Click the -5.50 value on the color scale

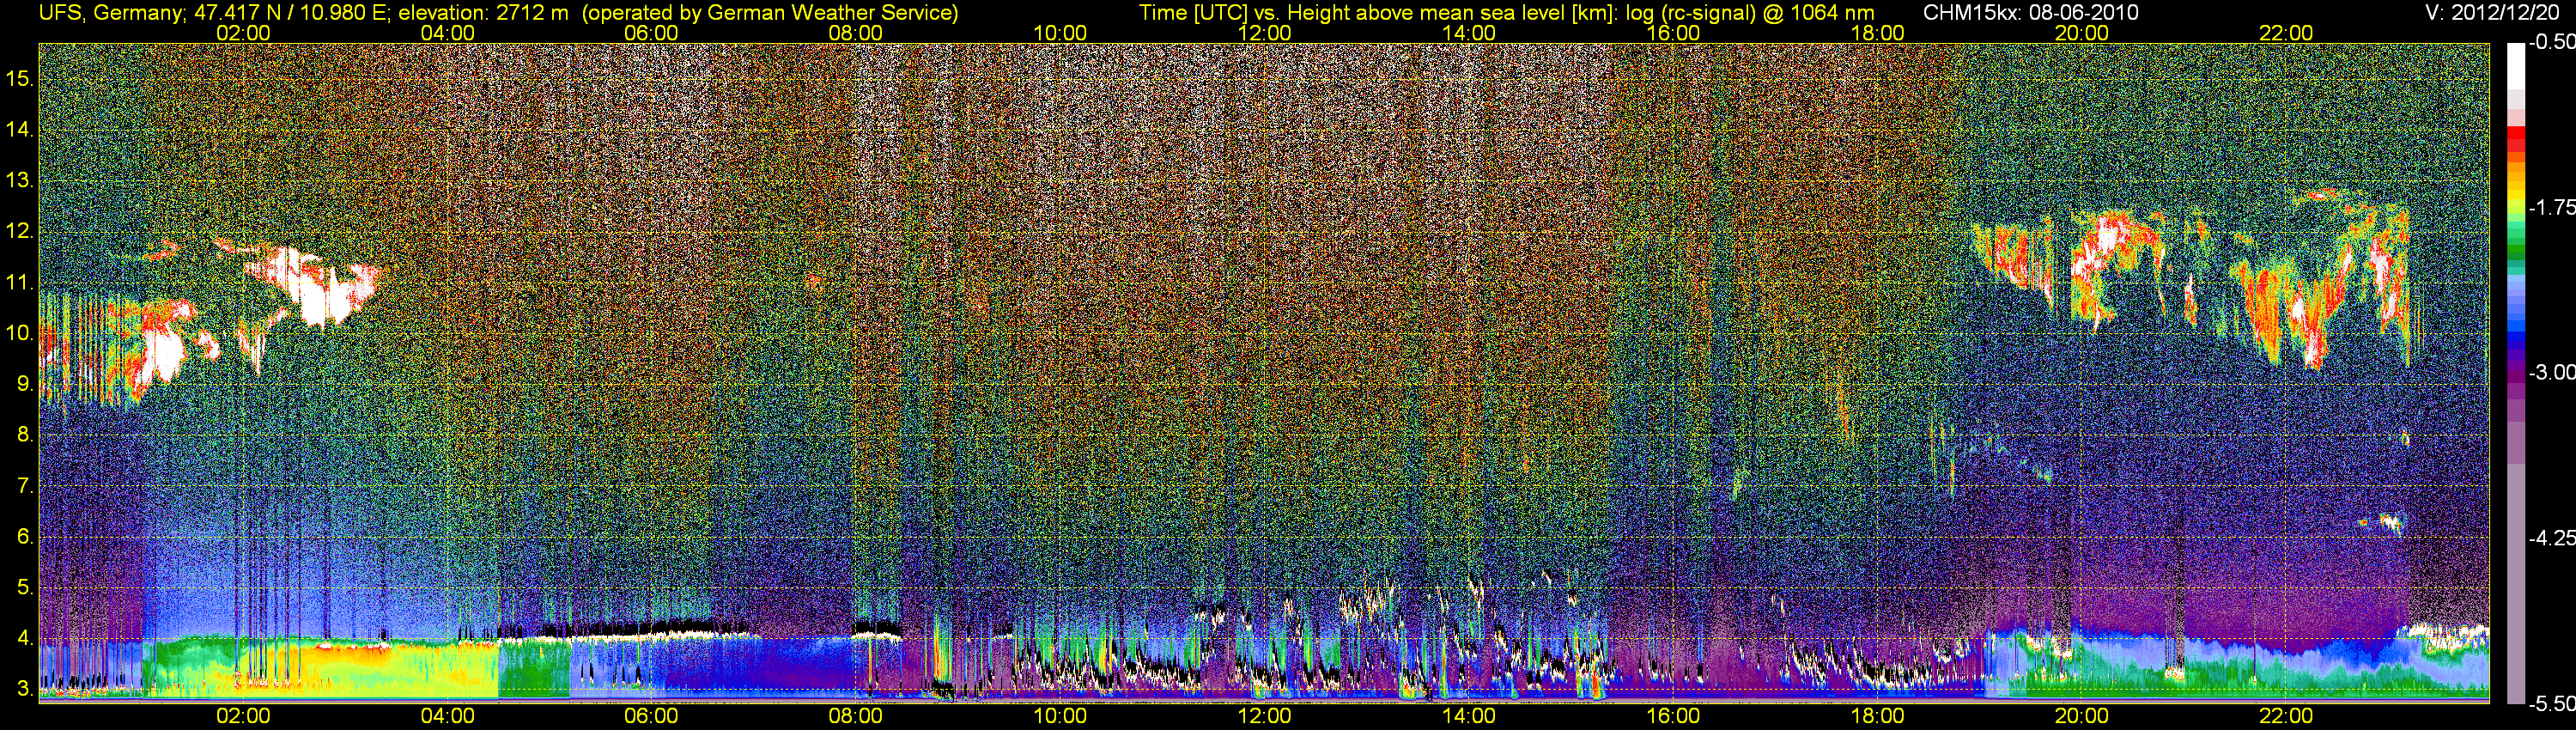pyautogui.click(x=2551, y=703)
